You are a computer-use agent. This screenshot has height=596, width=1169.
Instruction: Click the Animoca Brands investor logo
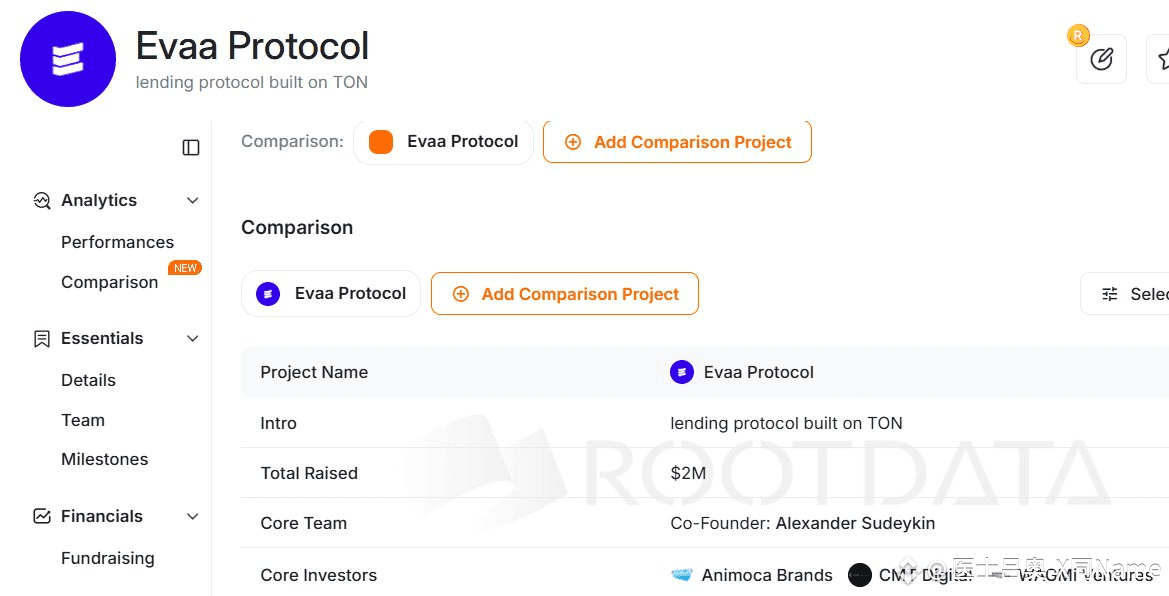point(682,575)
